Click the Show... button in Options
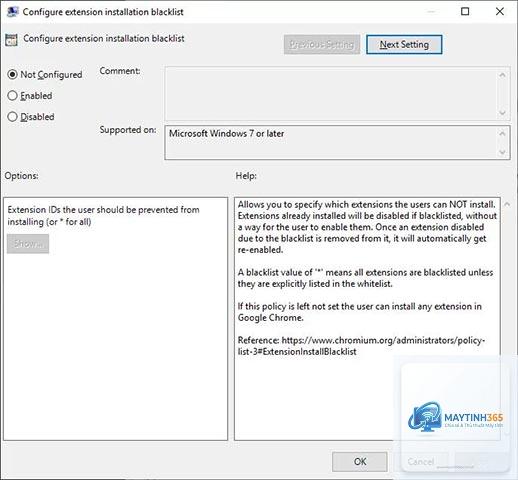This screenshot has width=518, height=480. point(28,244)
